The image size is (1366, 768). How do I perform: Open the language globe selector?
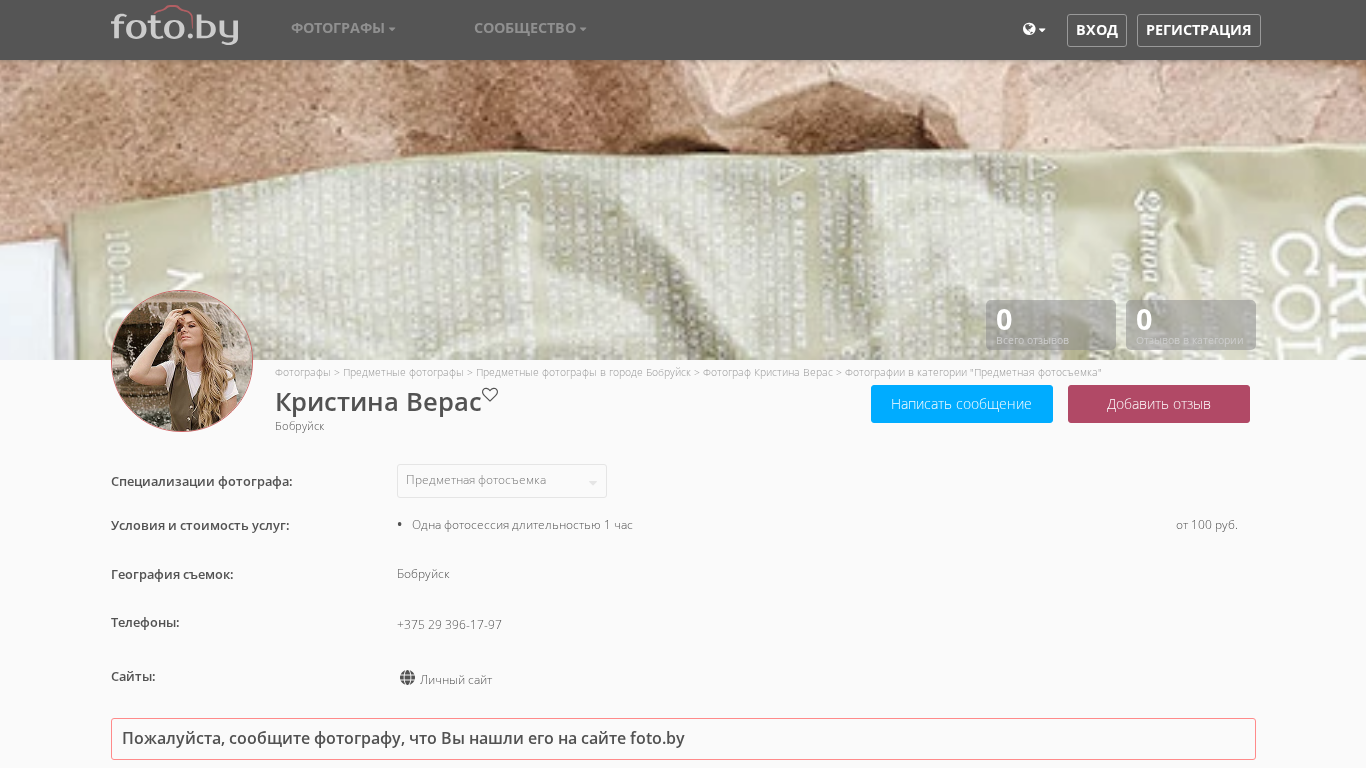coord(1034,30)
